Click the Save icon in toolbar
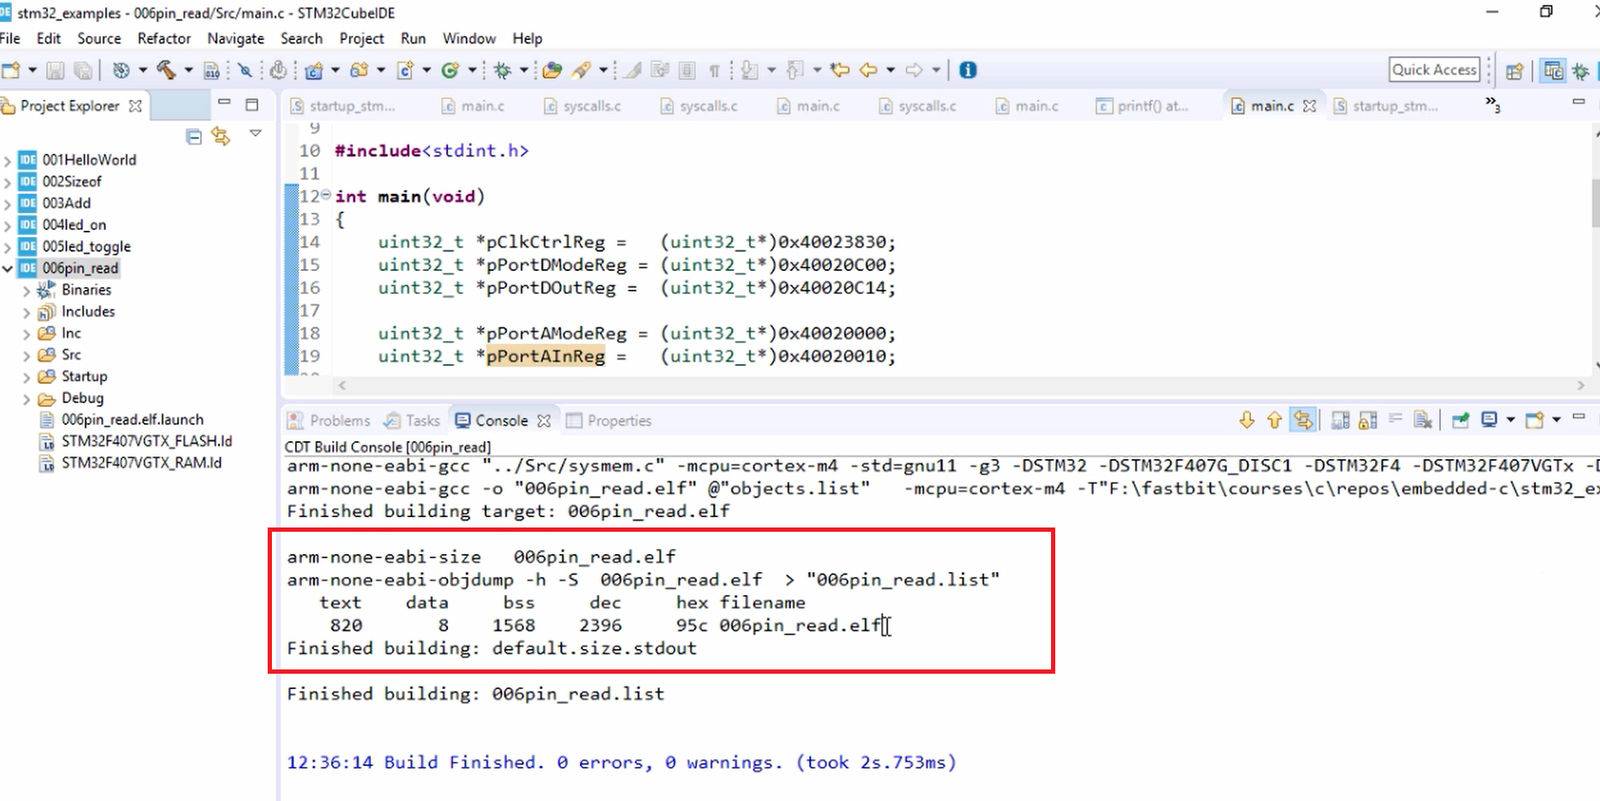The width and height of the screenshot is (1600, 801). (56, 70)
